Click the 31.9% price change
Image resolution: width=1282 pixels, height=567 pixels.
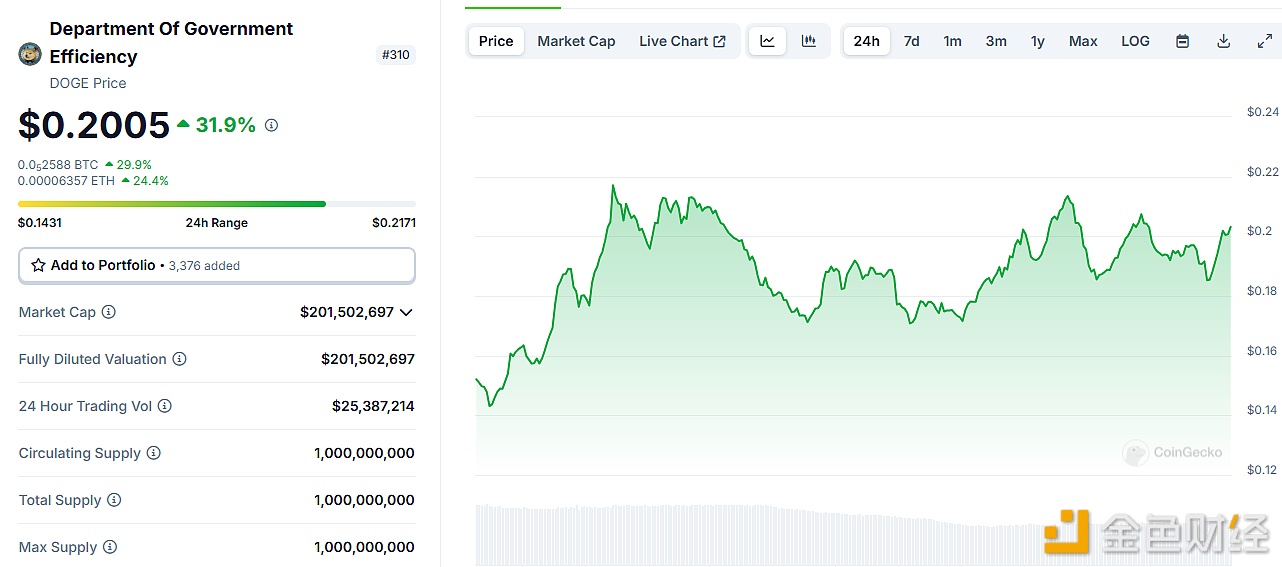[217, 125]
